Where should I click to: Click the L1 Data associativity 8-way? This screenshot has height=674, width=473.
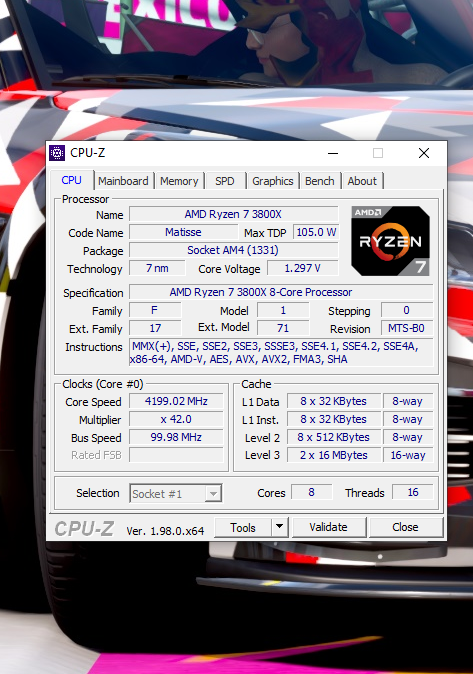tap(408, 401)
